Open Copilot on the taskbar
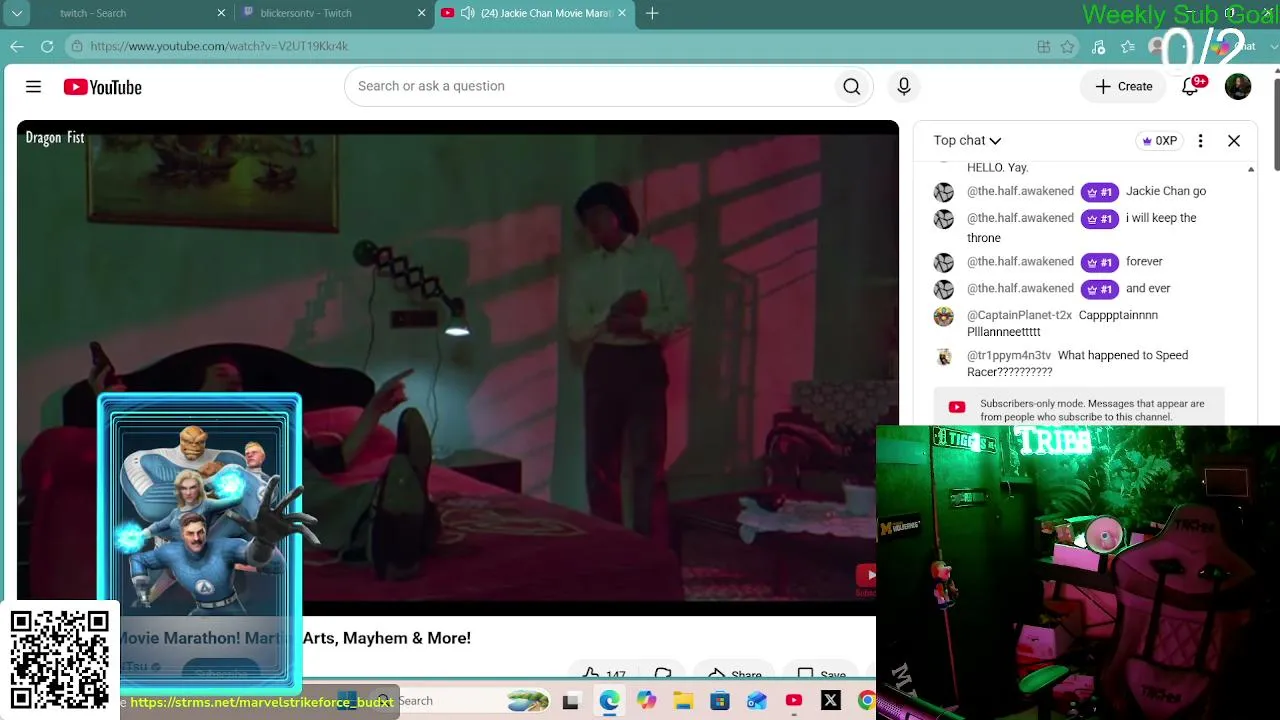This screenshot has width=1280, height=720. tap(646, 701)
